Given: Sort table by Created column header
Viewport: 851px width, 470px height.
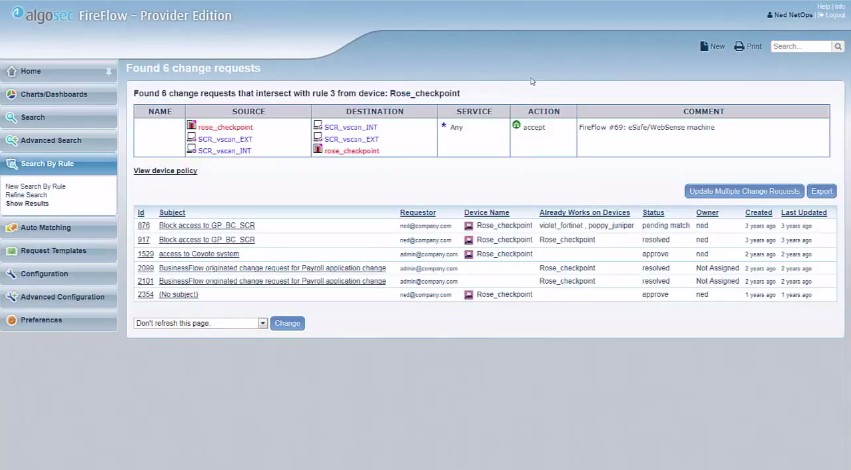Looking at the screenshot, I should tap(758, 213).
